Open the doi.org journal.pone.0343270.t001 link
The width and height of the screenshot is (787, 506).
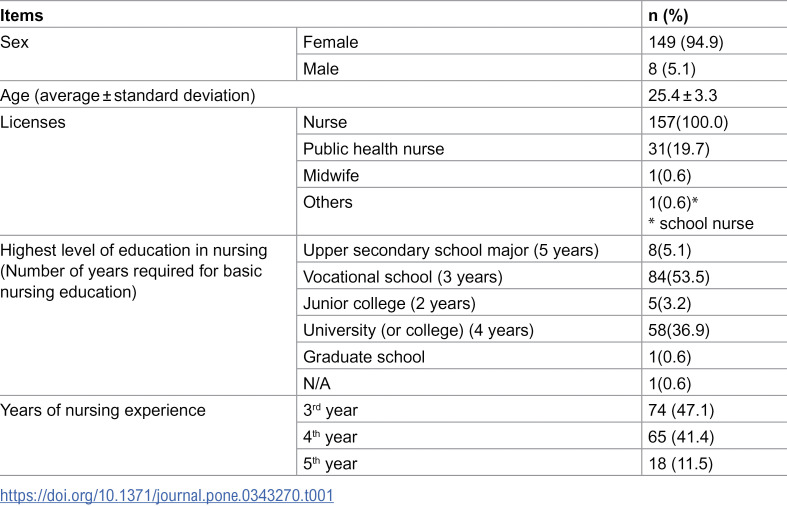[x=167, y=495]
